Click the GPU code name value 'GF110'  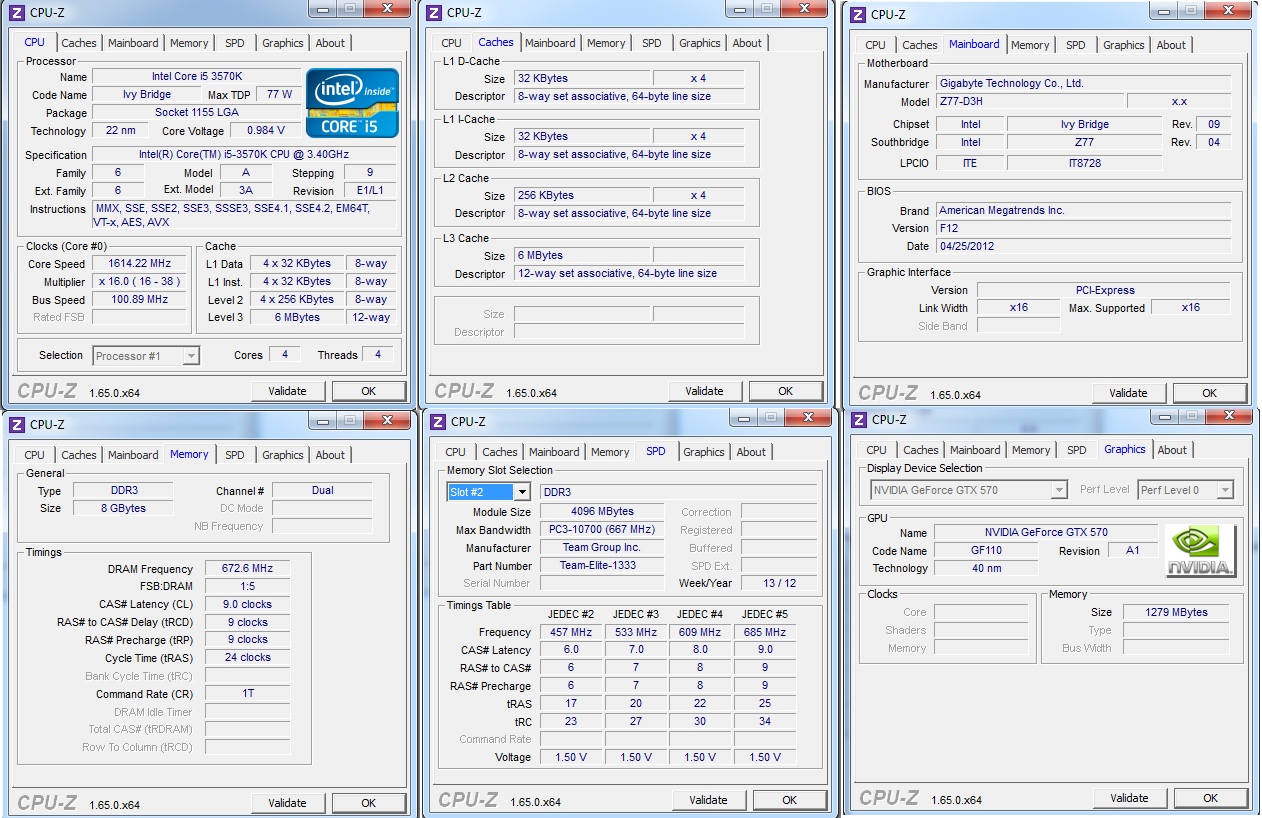pos(984,551)
